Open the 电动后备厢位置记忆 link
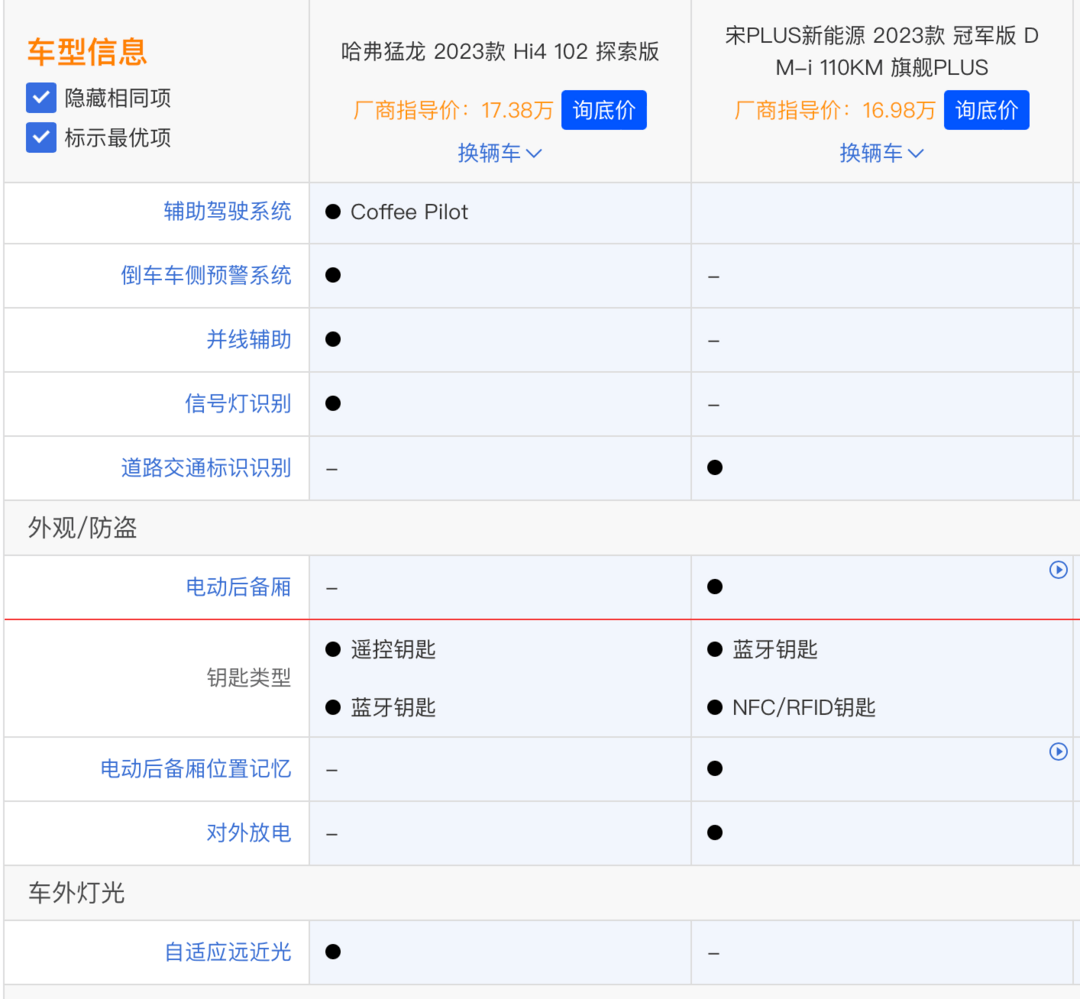The height and width of the screenshot is (999, 1080). point(196,768)
